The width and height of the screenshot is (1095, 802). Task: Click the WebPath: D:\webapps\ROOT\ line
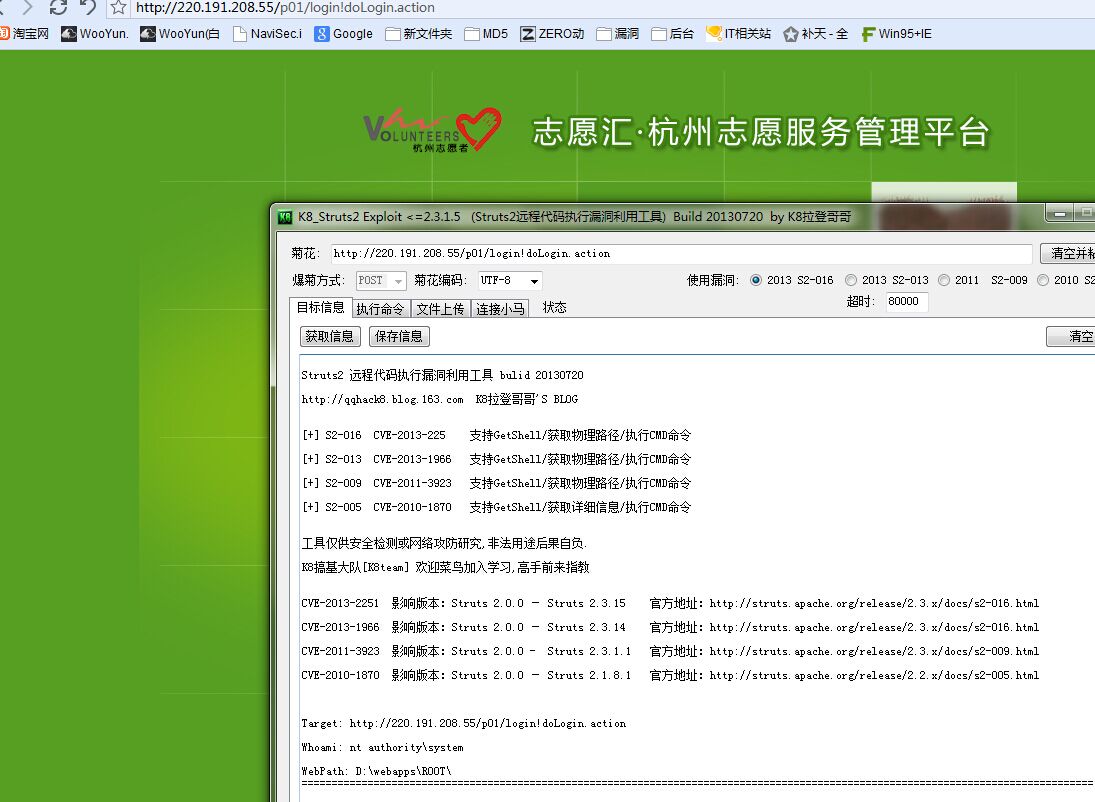coord(376,771)
